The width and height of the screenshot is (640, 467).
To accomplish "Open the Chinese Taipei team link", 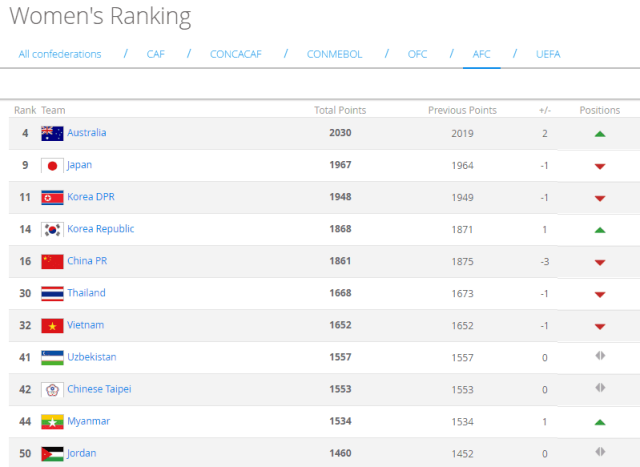I will [x=99, y=389].
